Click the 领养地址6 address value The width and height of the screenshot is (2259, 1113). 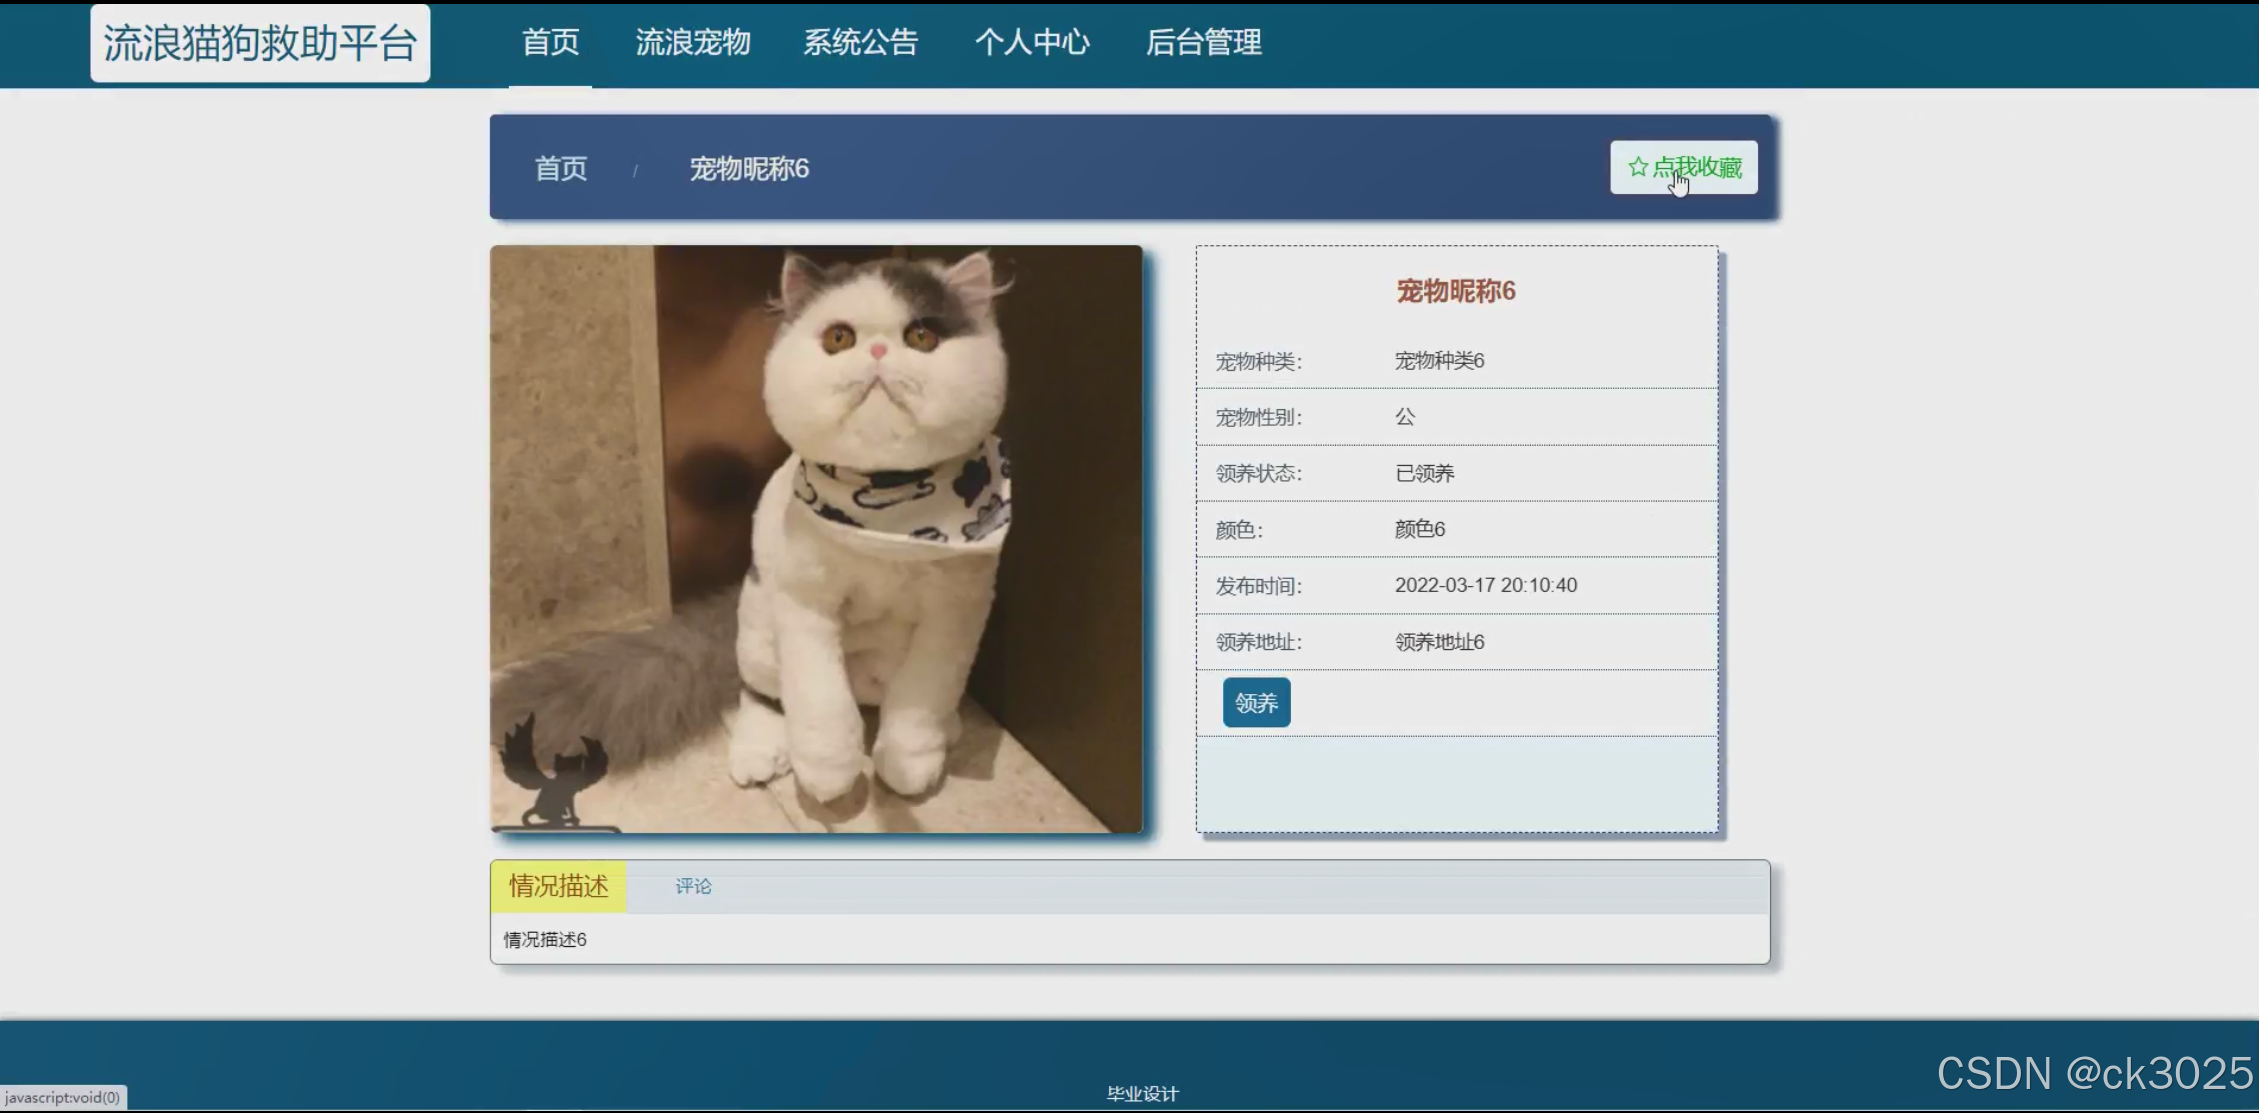pyautogui.click(x=1439, y=642)
